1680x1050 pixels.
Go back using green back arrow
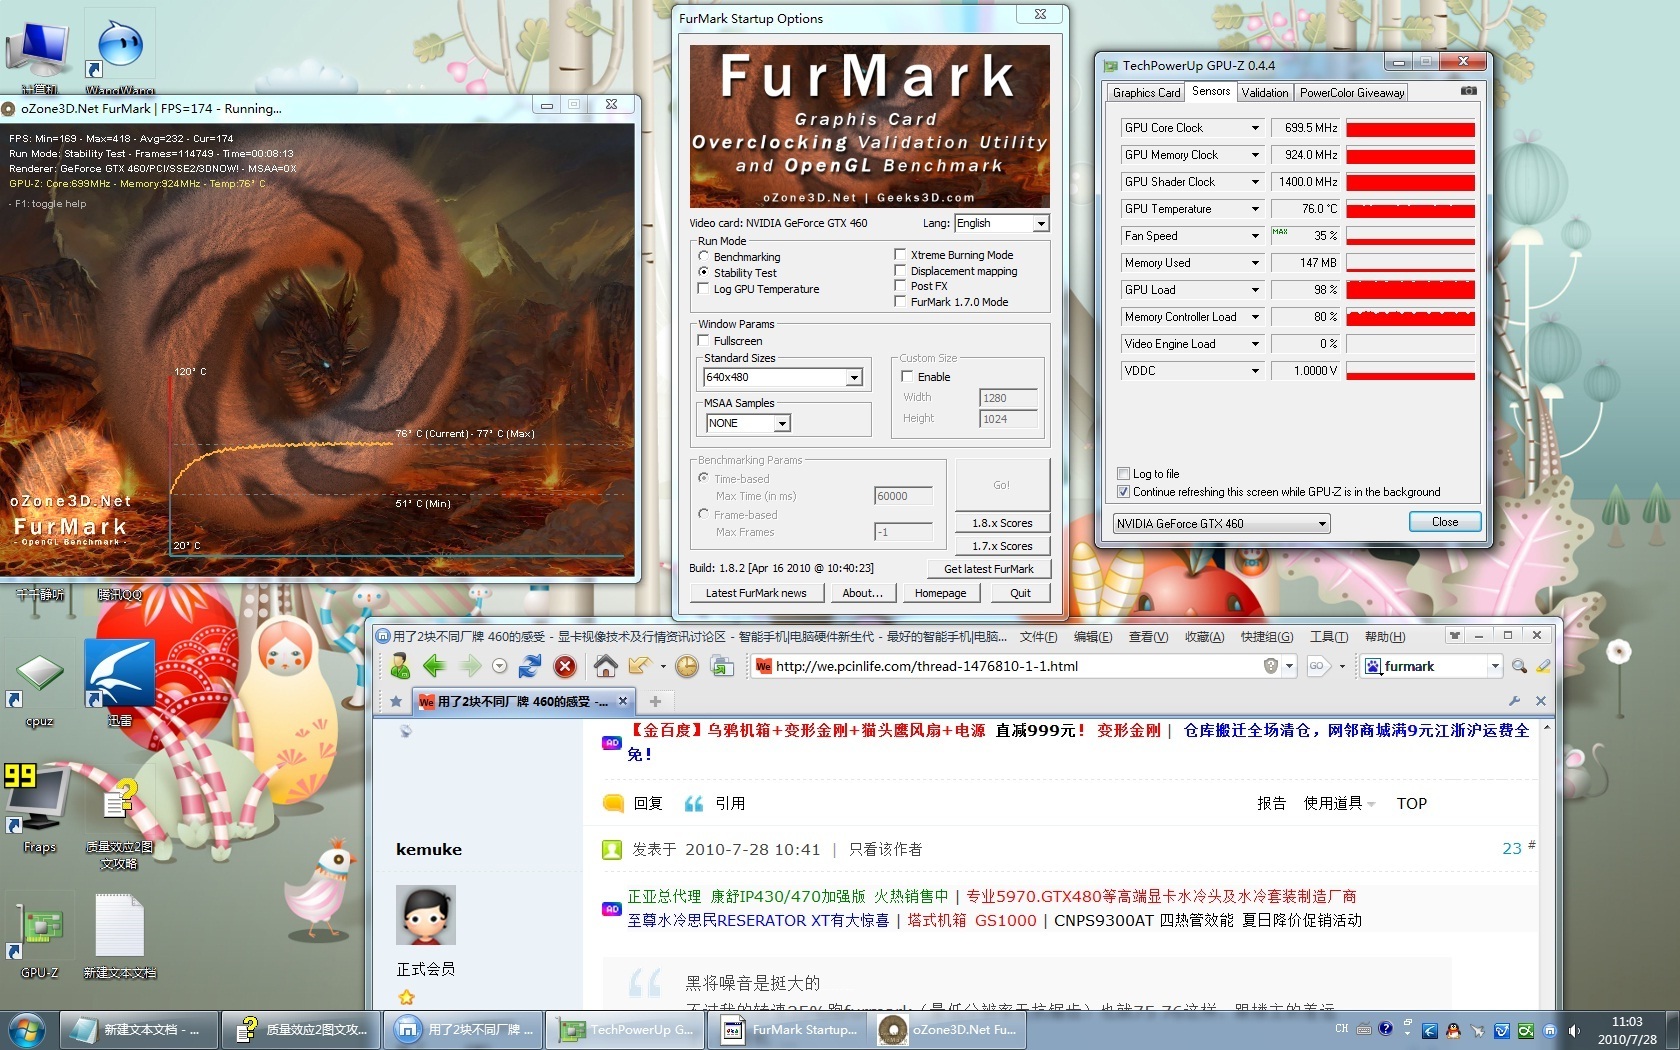click(x=434, y=666)
